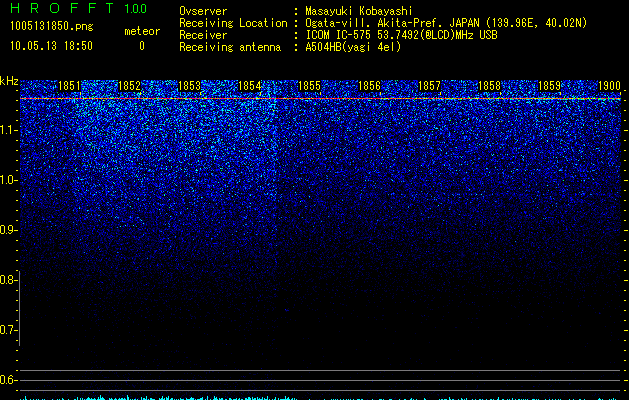The height and width of the screenshot is (400, 629).
Task: Click the 1858 time marker
Action: 489,86
